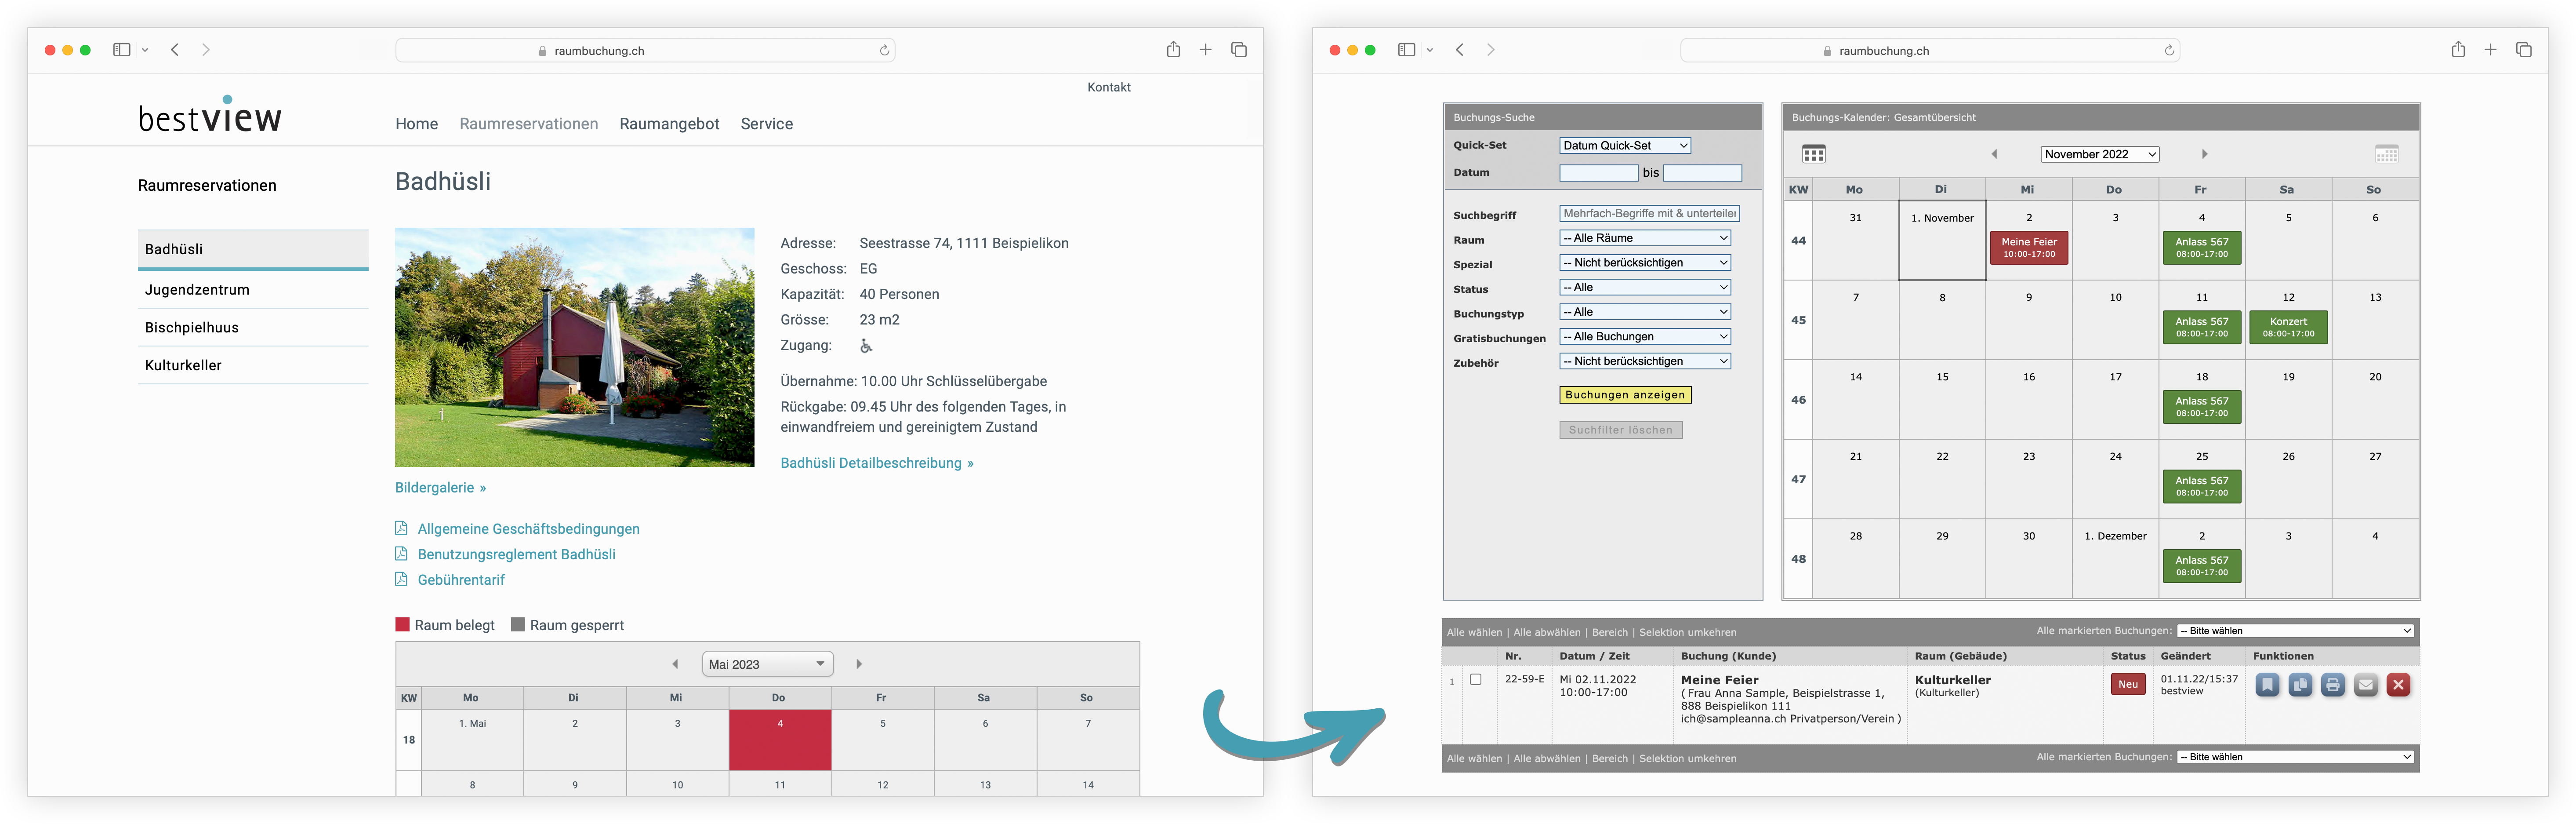Image resolution: width=2576 pixels, height=824 pixels.
Task: Open the Raumangebot menu item
Action: coord(669,124)
